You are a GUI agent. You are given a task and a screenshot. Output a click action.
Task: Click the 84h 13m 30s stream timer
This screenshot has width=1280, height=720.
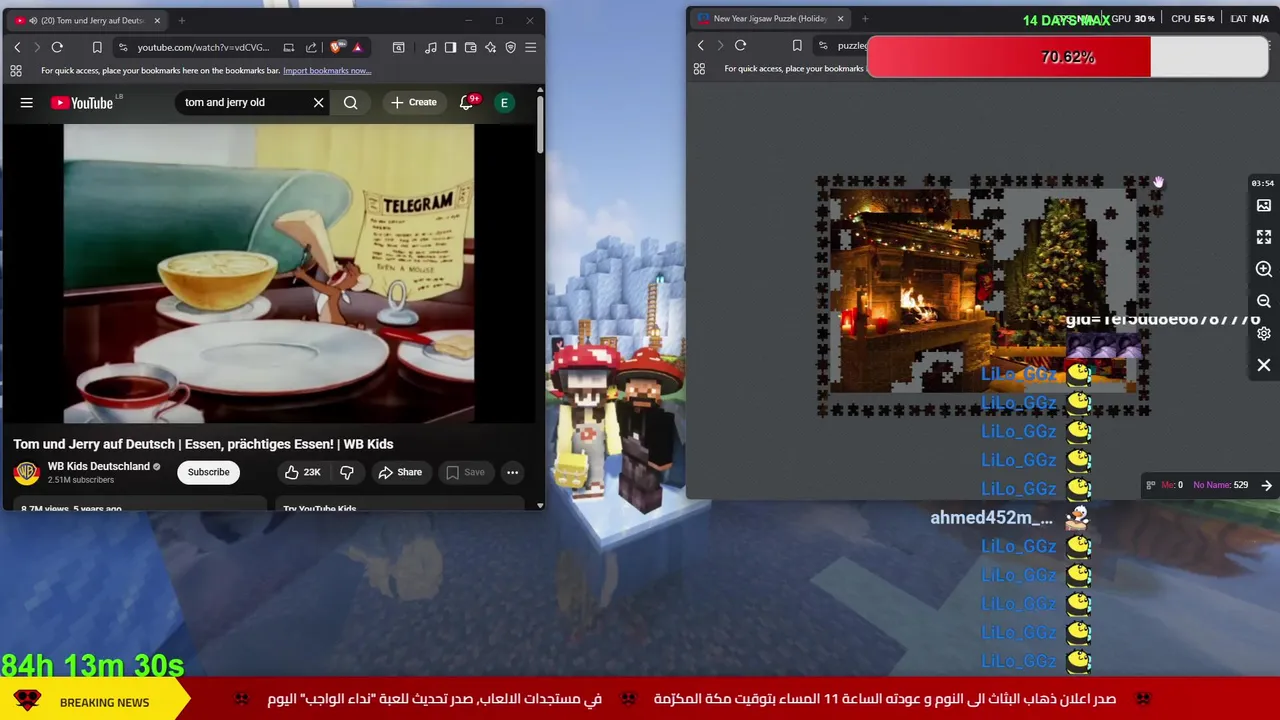coord(92,665)
